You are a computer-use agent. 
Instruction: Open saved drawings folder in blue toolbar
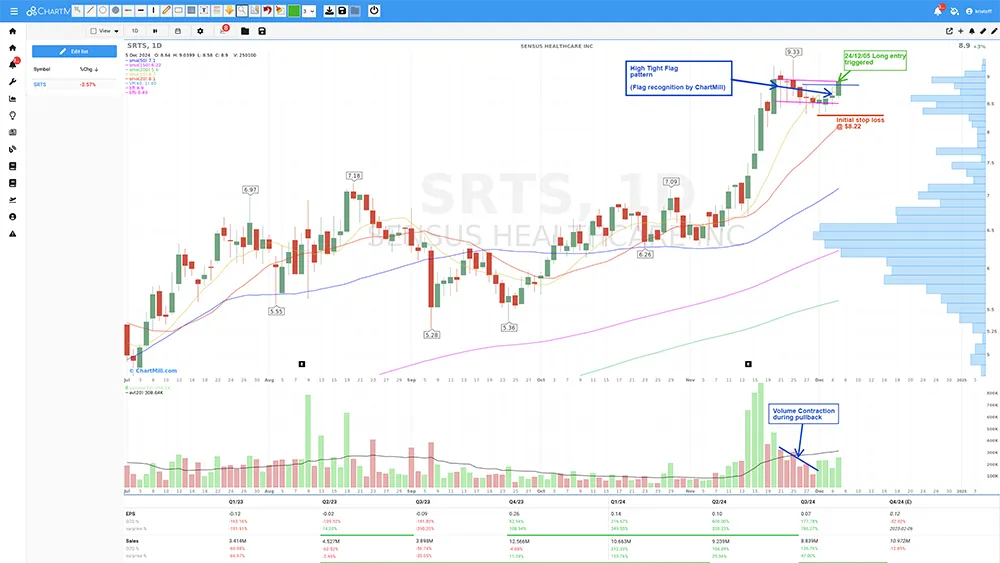coord(355,11)
